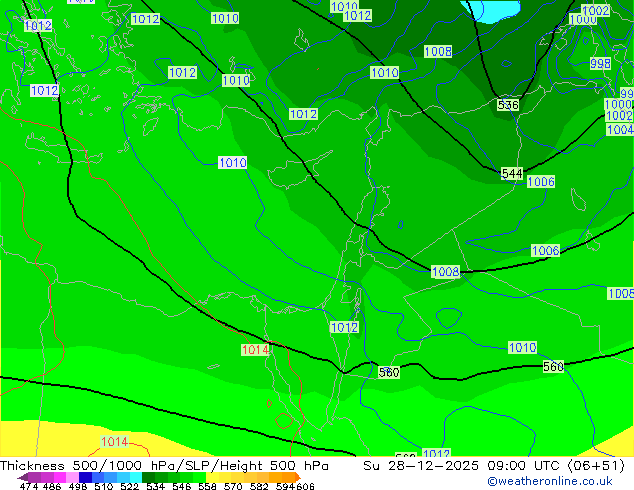634x490 pixels.
Task: Click the legend value 582
Action: [x=259, y=486]
